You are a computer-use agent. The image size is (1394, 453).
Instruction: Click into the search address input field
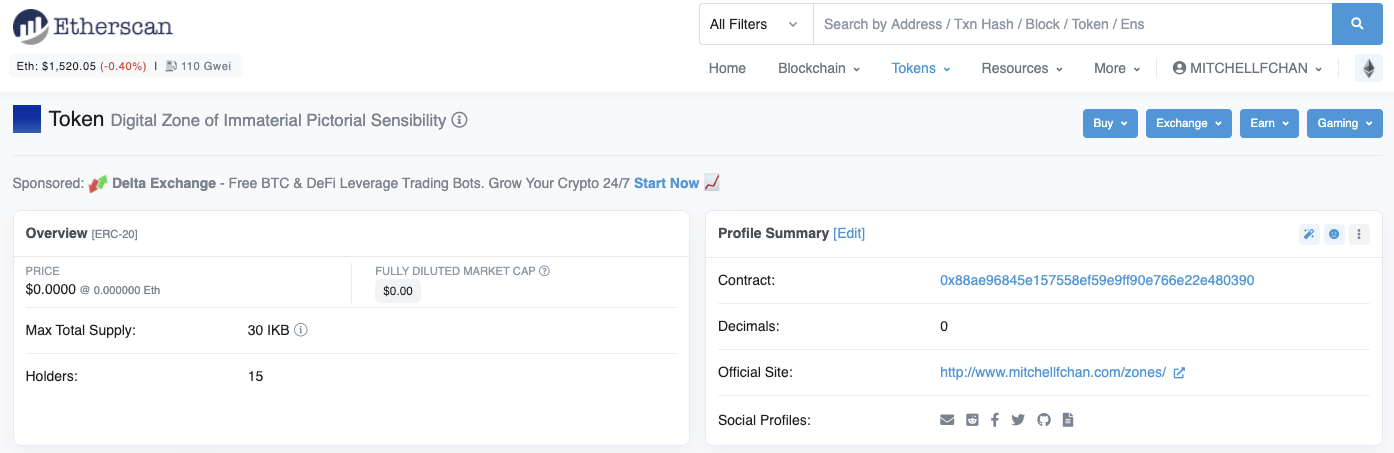pyautogui.click(x=1072, y=24)
